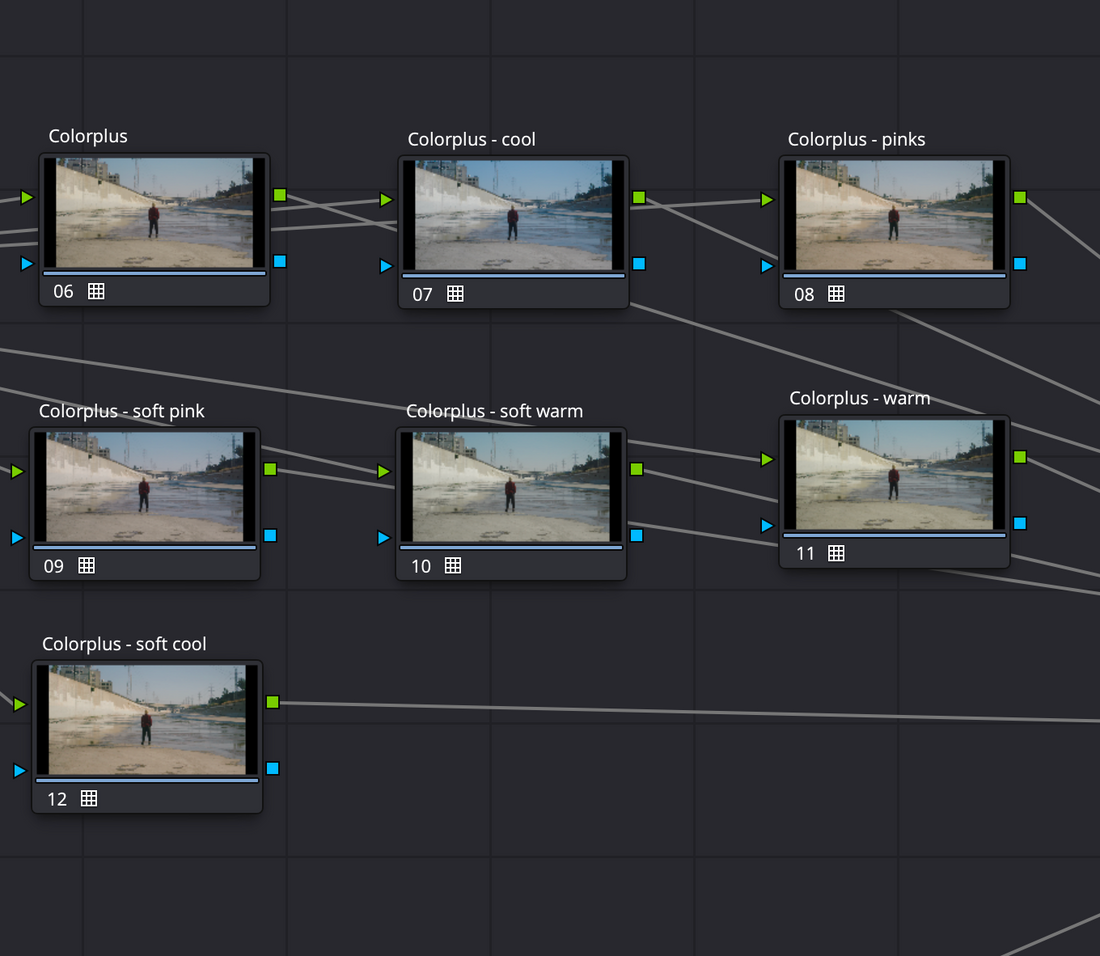The image size is (1100, 956).
Task: Click green RGB output square of node 11
Action: 1020,457
